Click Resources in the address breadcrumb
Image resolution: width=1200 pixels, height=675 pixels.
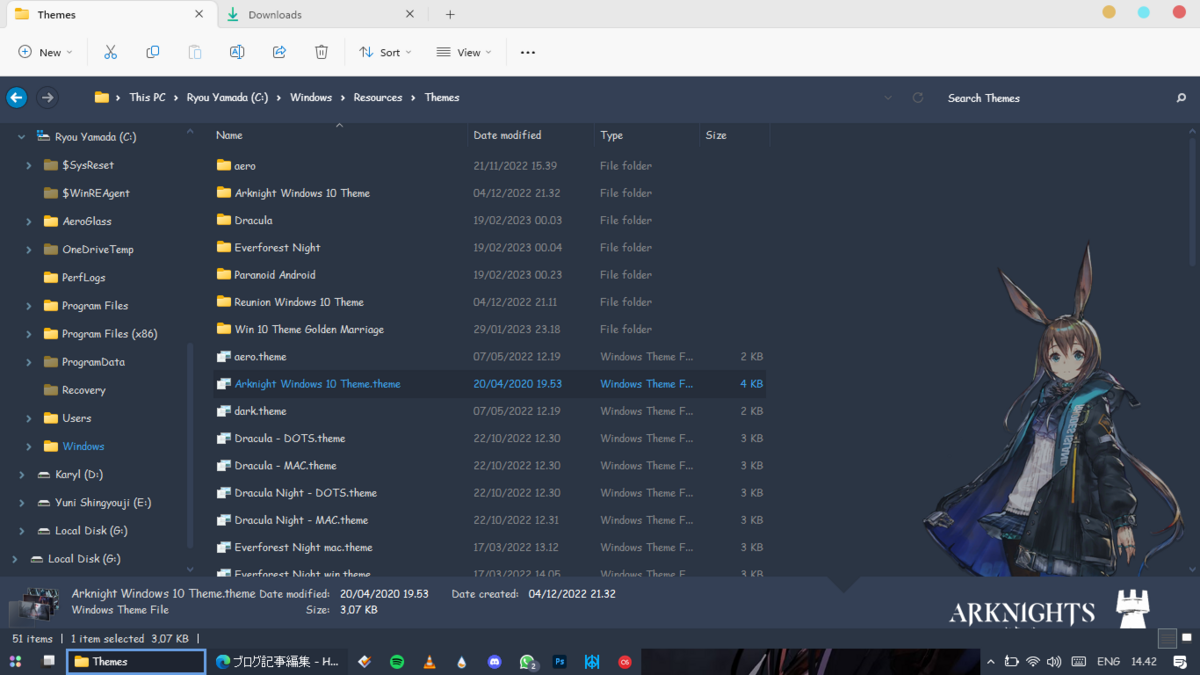tap(377, 98)
